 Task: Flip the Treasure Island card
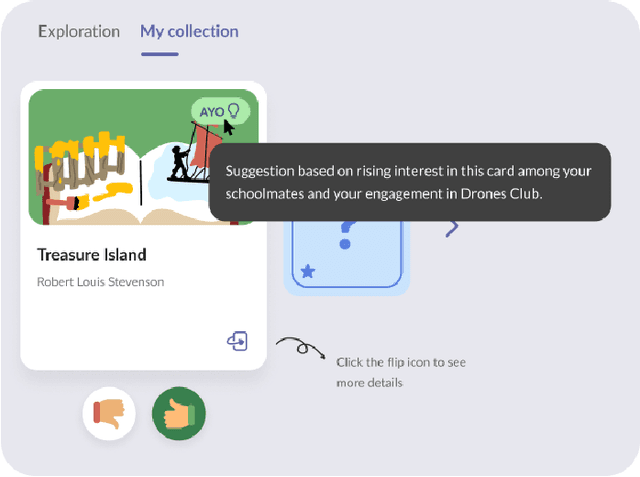point(237,341)
